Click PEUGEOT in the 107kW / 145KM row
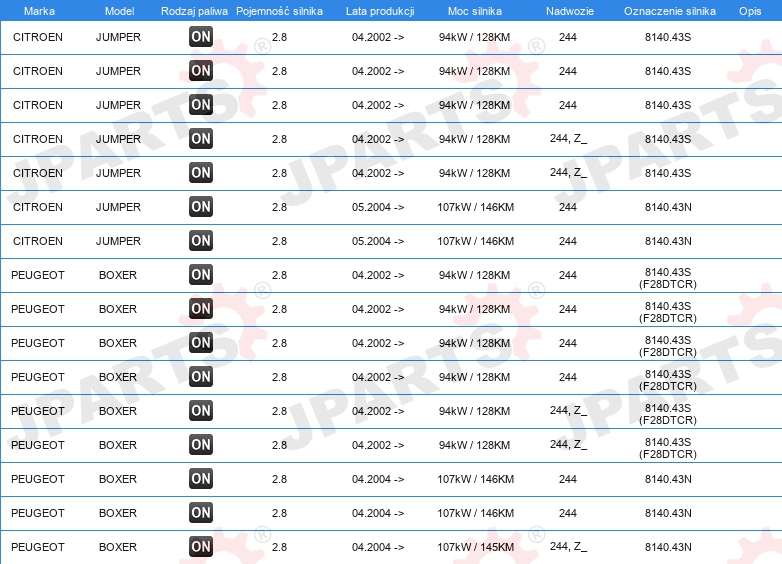The image size is (782, 564). (x=38, y=547)
